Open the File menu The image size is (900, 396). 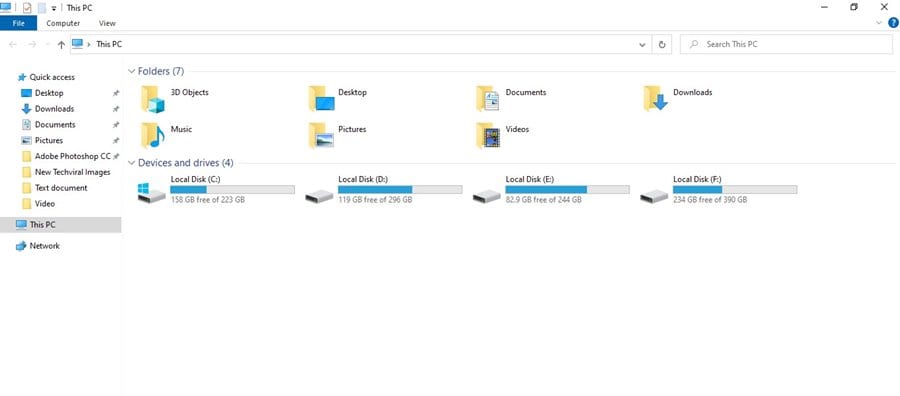click(18, 23)
